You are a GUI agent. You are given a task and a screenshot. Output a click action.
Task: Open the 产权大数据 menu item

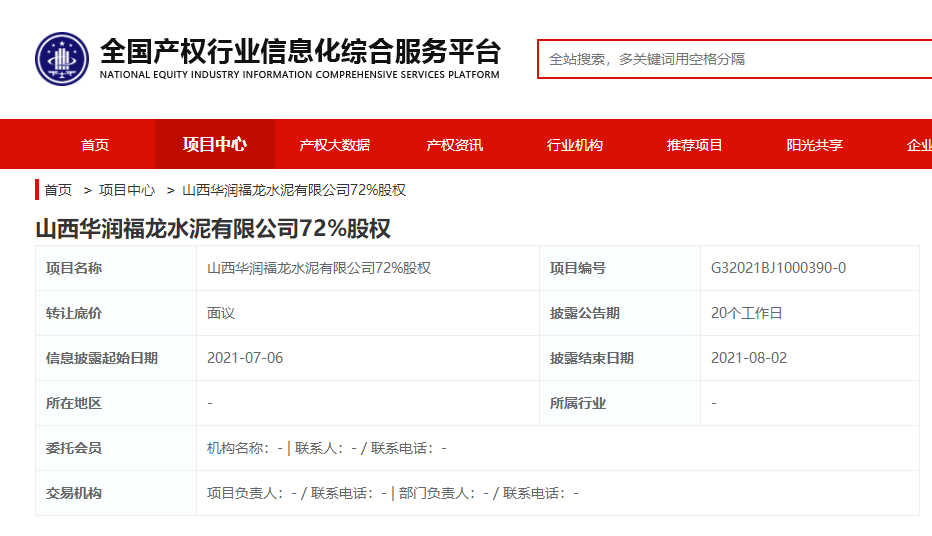click(335, 144)
